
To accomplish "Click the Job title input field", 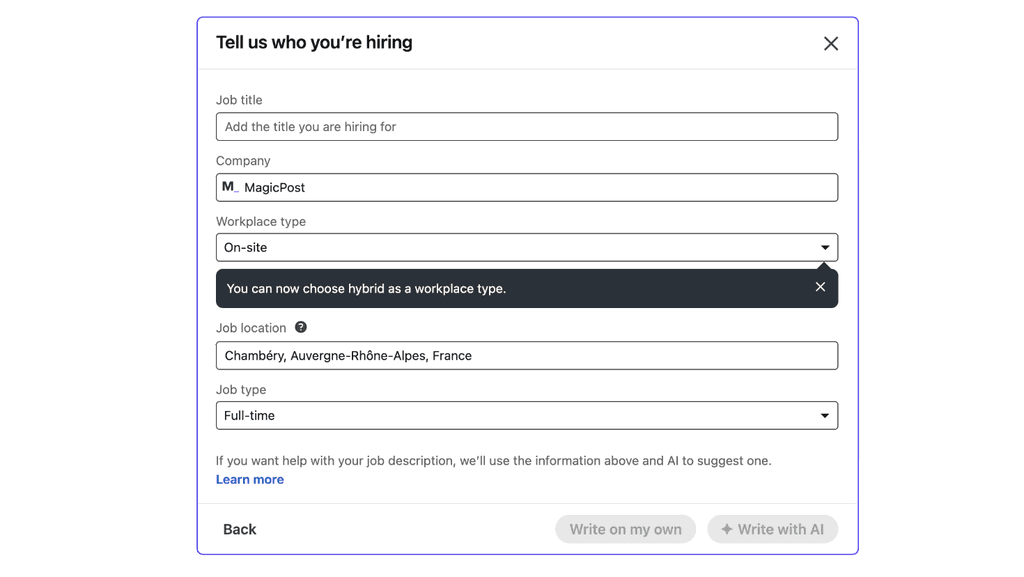I will tap(526, 126).
